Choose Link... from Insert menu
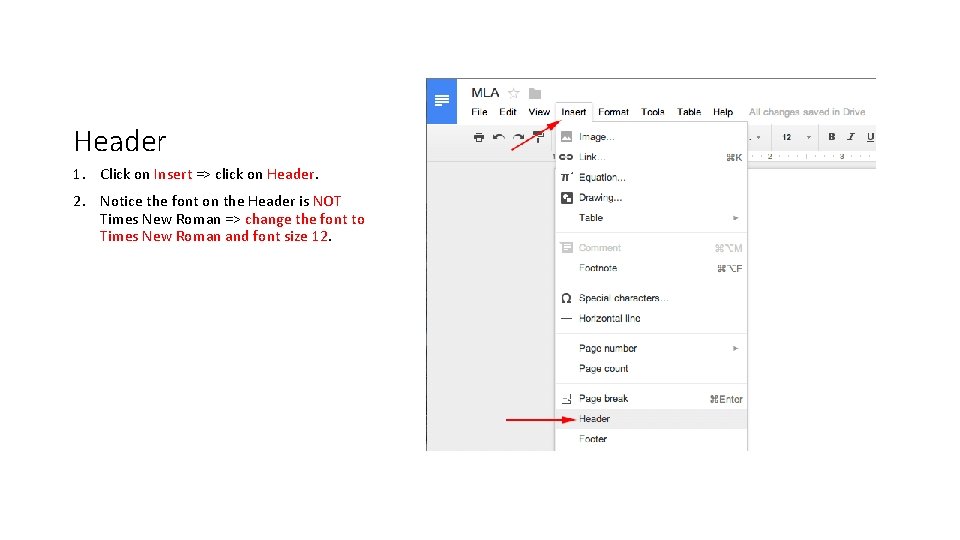This screenshot has width=960, height=540. pyautogui.click(x=651, y=157)
